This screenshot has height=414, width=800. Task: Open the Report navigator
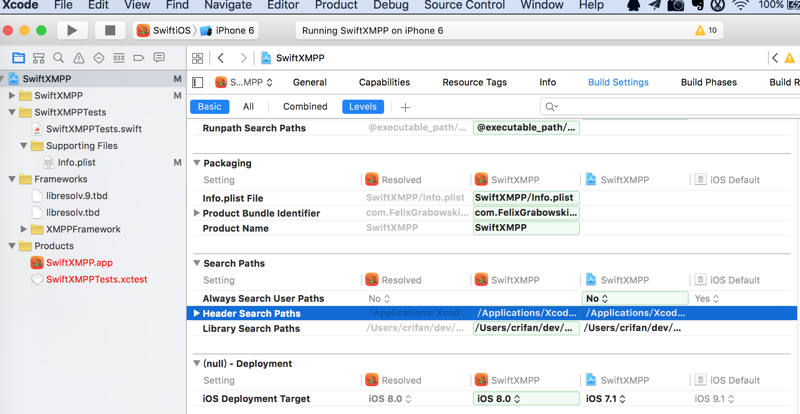pyautogui.click(x=159, y=58)
